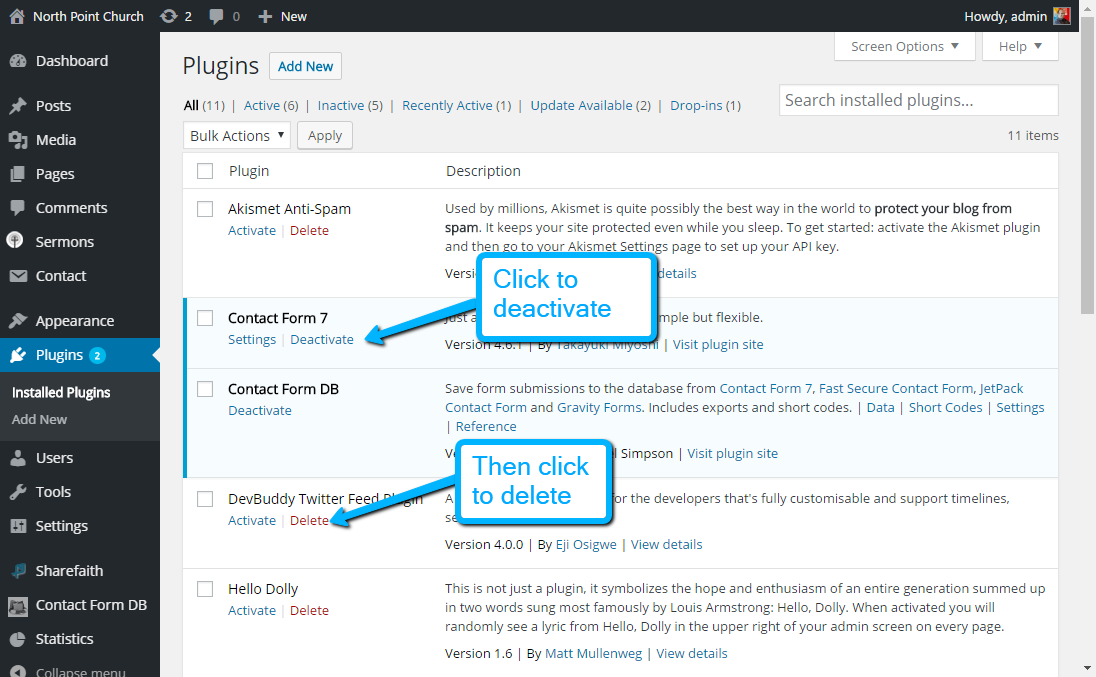The height and width of the screenshot is (677, 1096).
Task: Click the Statistics pie chart icon
Action: click(x=17, y=639)
